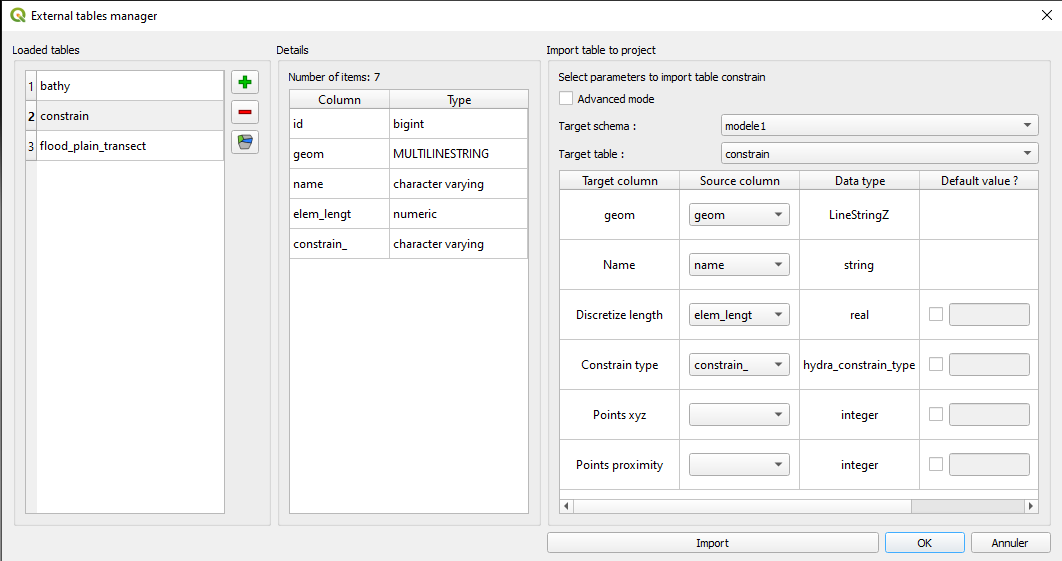Viewport: 1062px width, 561px height.
Task: Click the constrain_ column cell in Details
Action: pos(339,244)
